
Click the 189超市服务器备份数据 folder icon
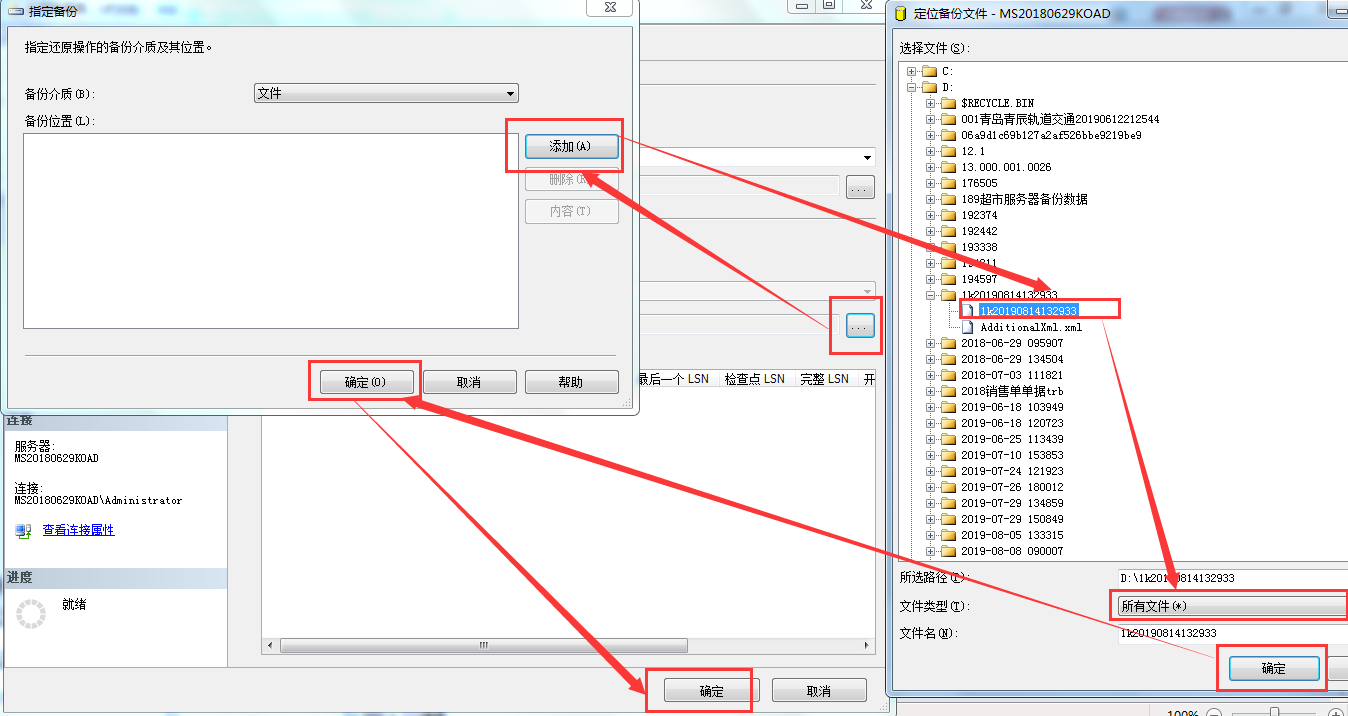pyautogui.click(x=948, y=199)
